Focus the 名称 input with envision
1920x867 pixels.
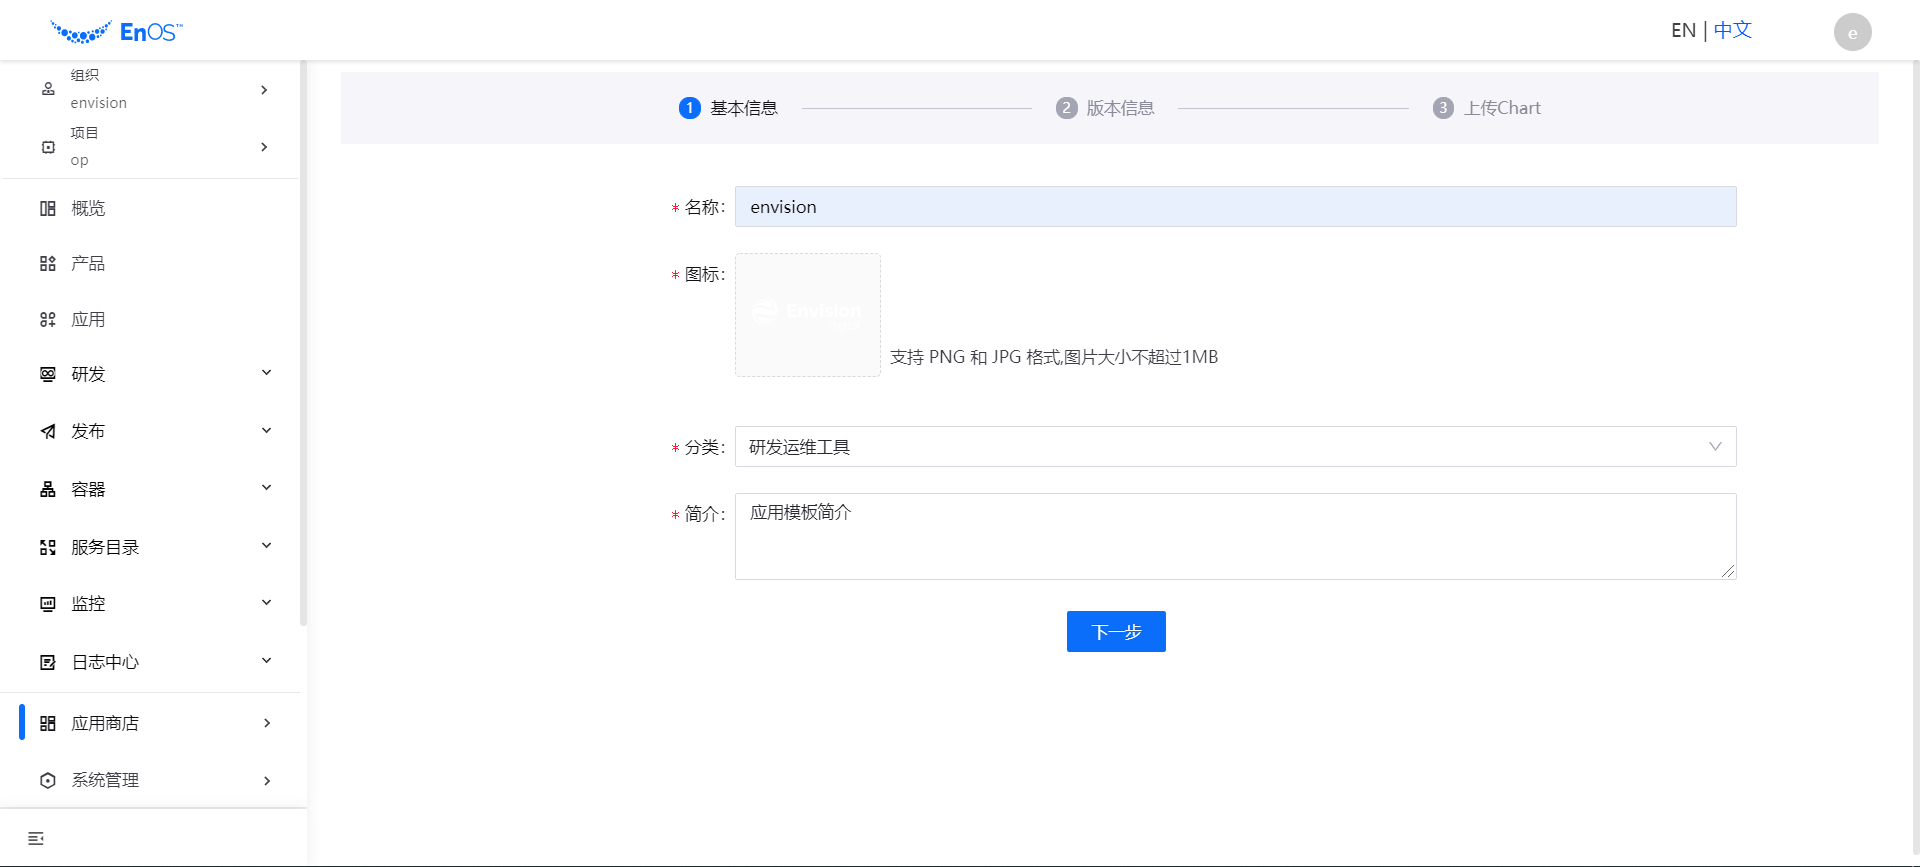point(1235,207)
